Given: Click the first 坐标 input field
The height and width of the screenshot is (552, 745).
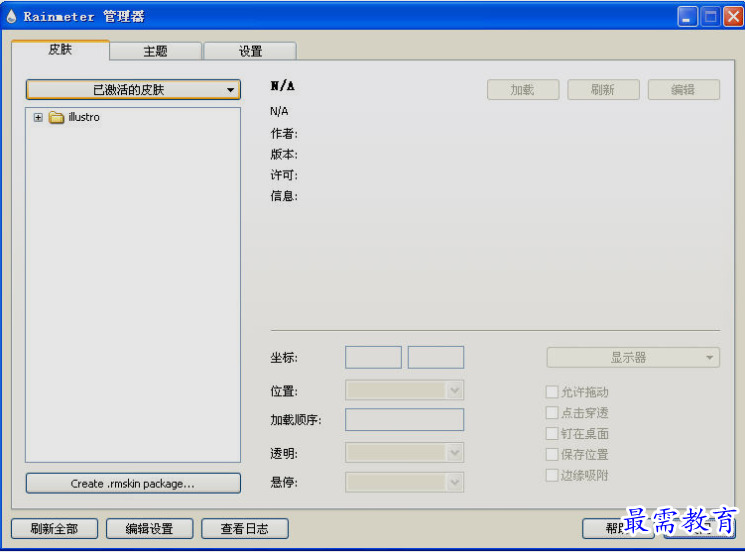Looking at the screenshot, I should (x=373, y=357).
